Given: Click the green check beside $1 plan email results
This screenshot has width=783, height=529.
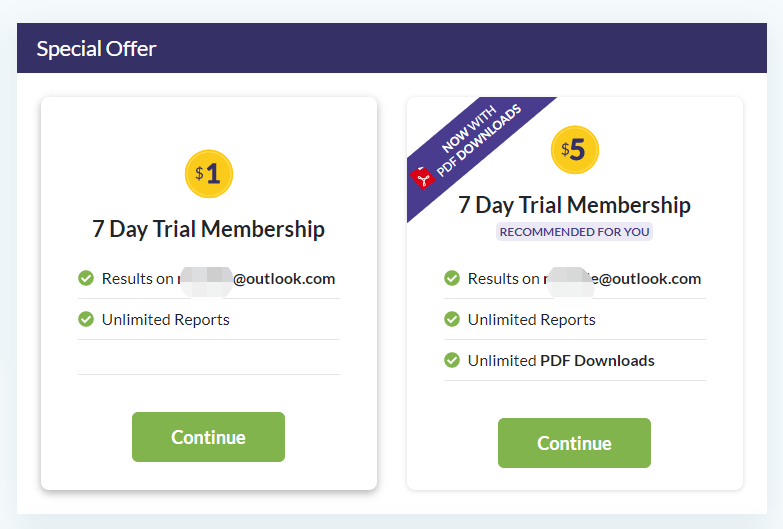Looking at the screenshot, I should pyautogui.click(x=86, y=278).
